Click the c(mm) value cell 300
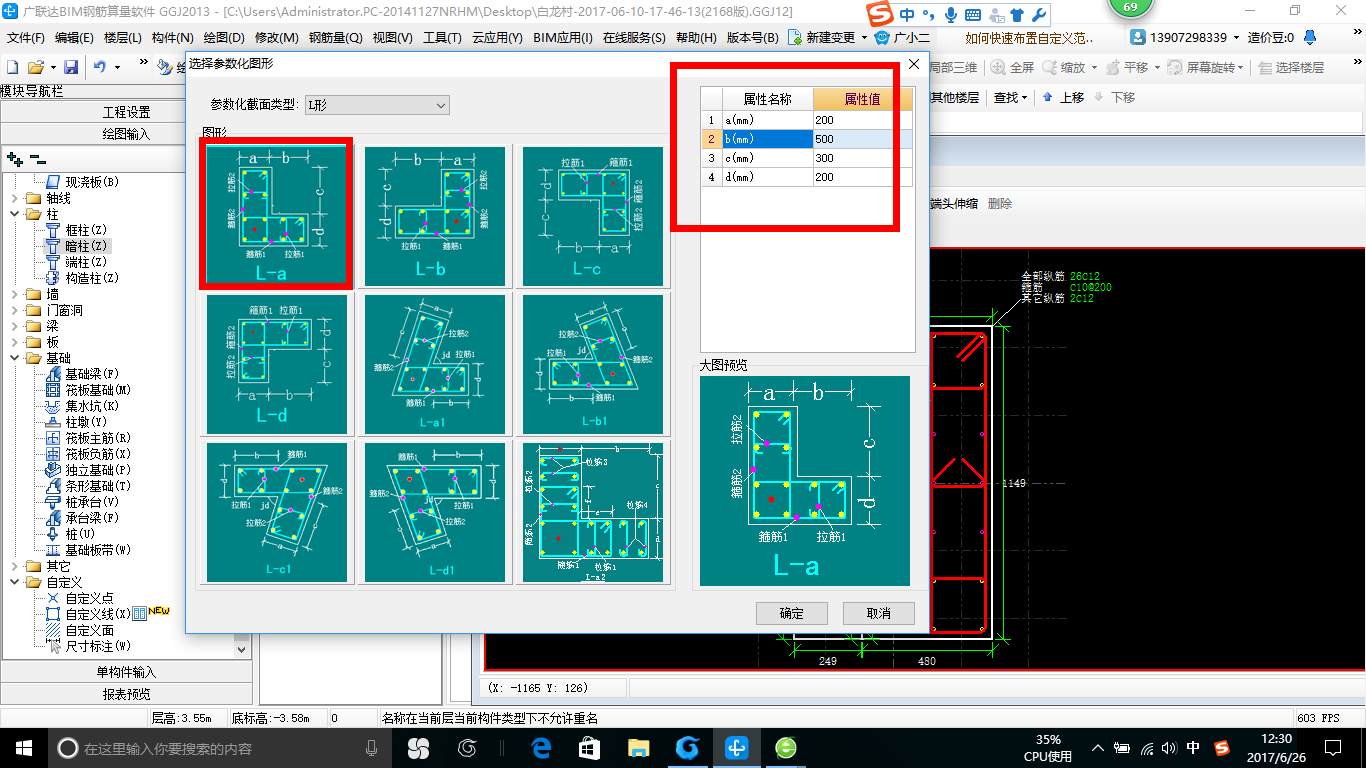The height and width of the screenshot is (768, 1366). 863,158
